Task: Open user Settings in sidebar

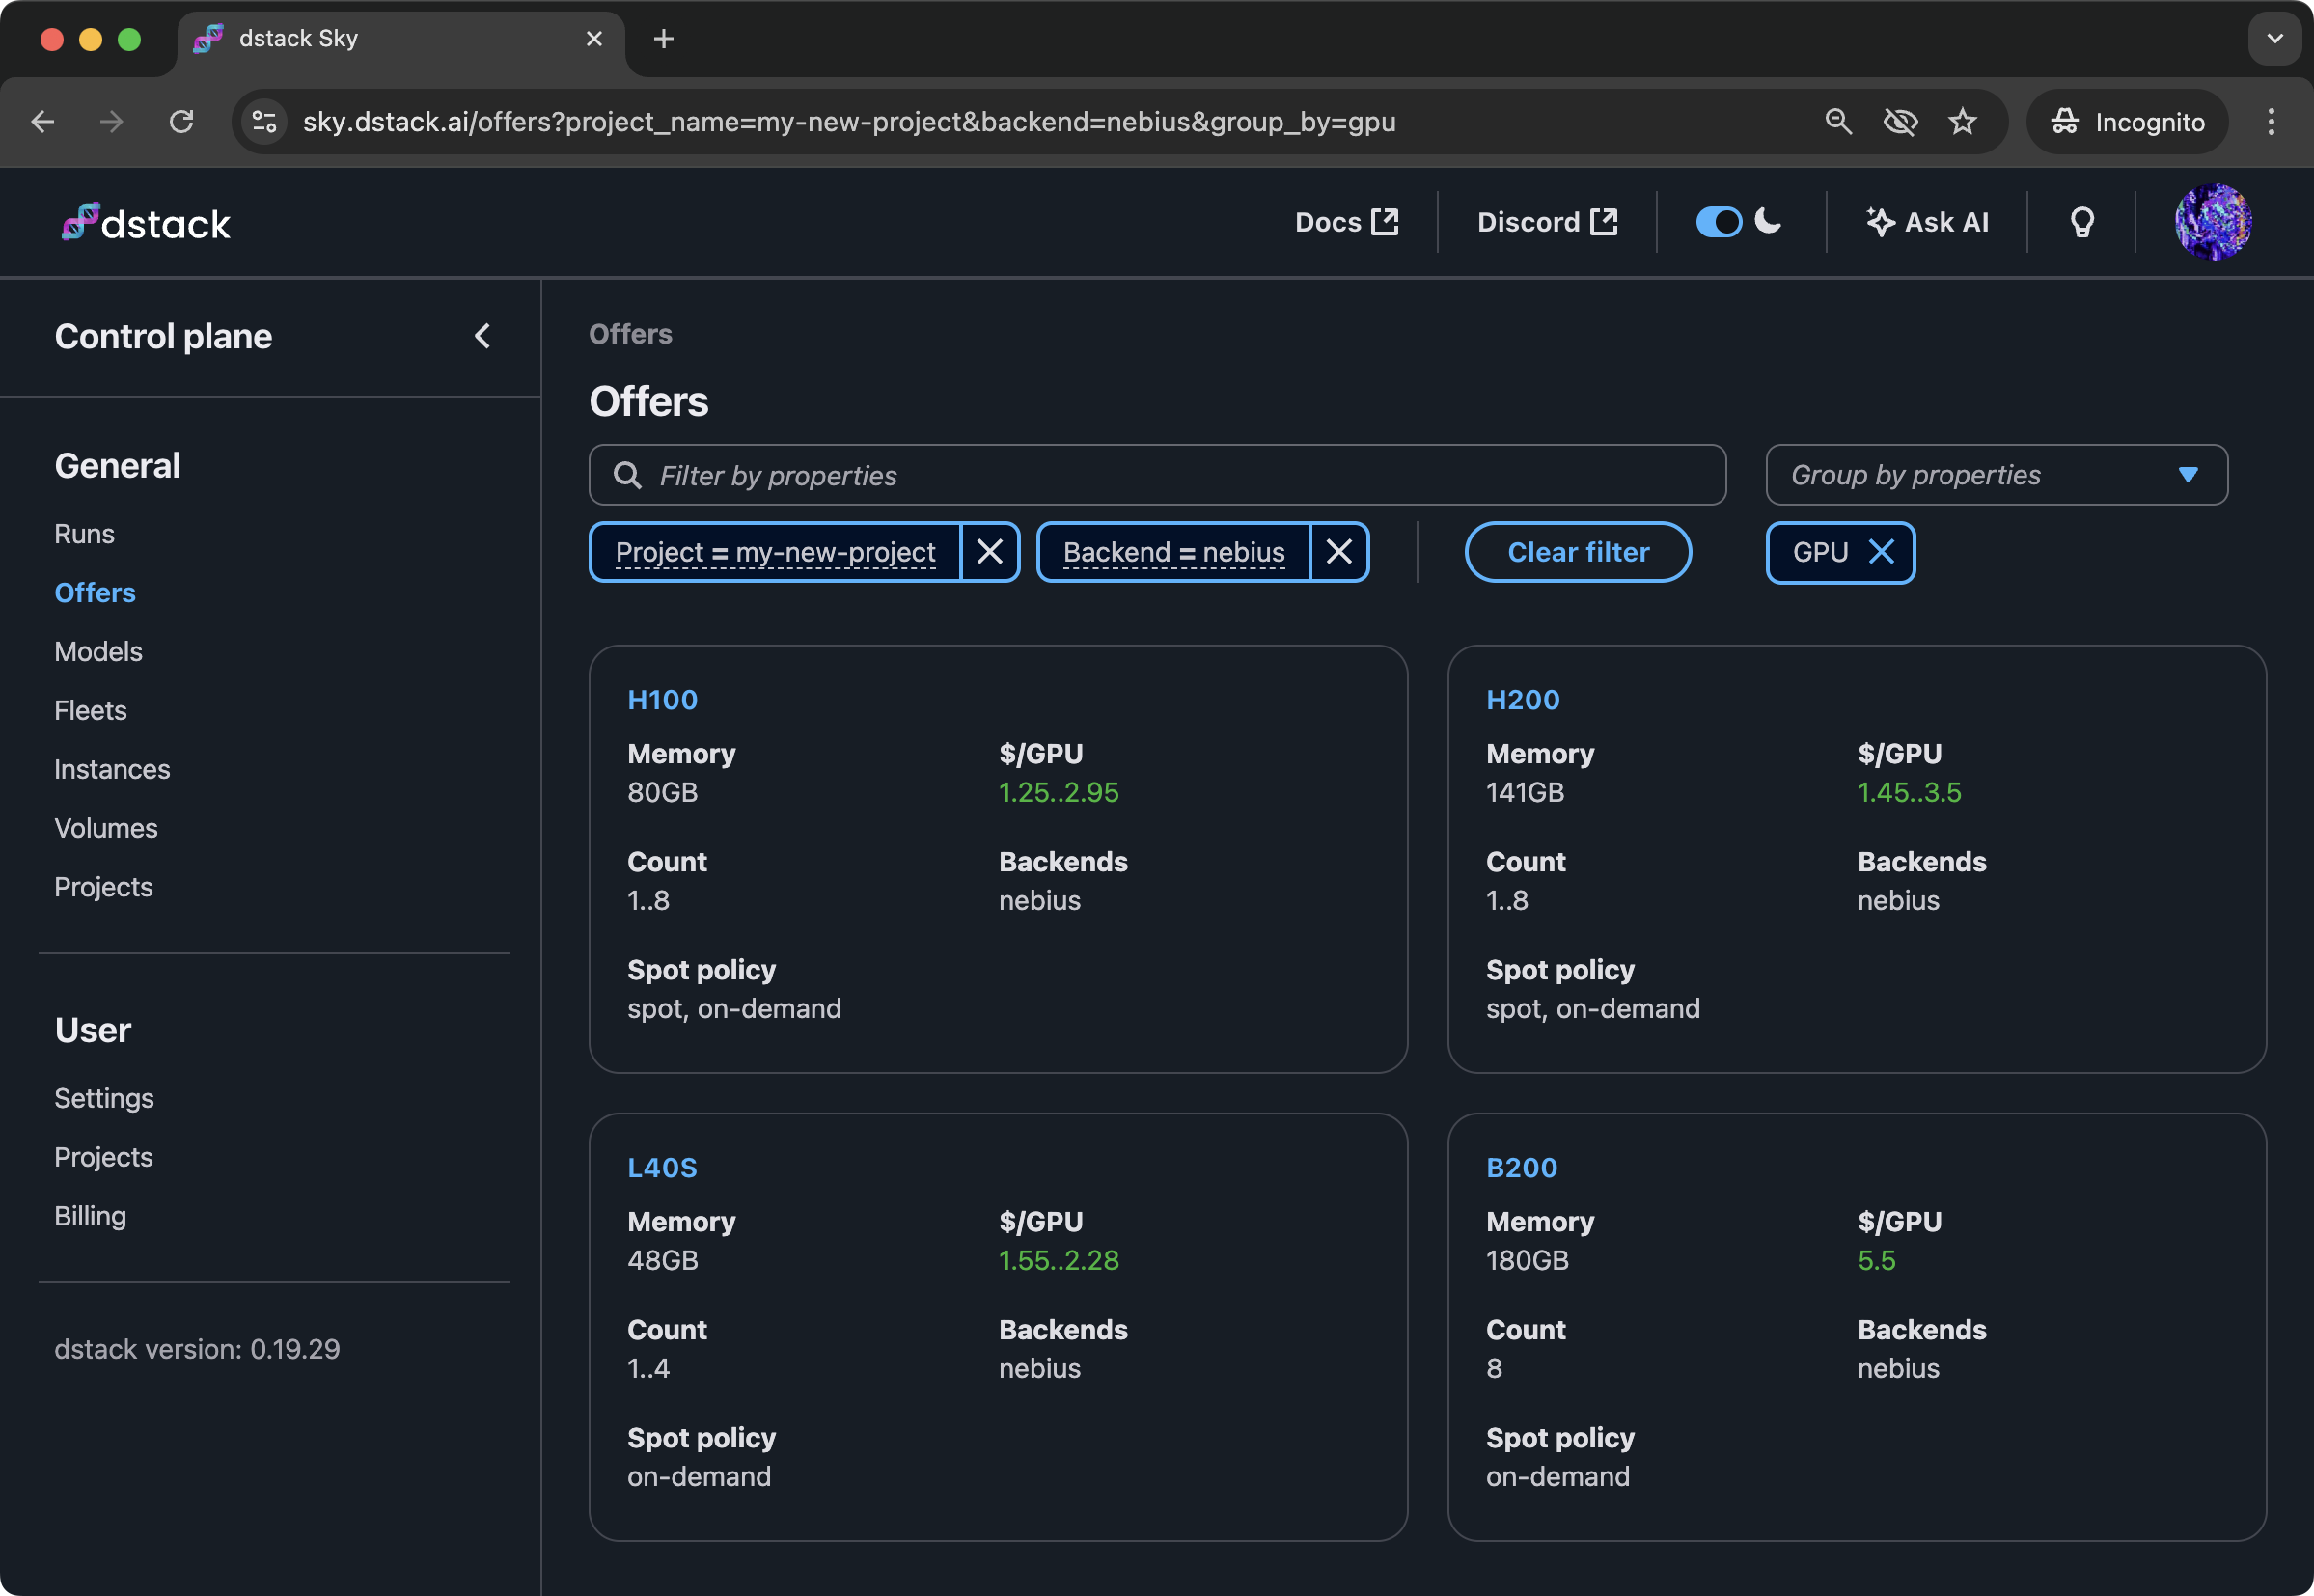Action: point(104,1099)
